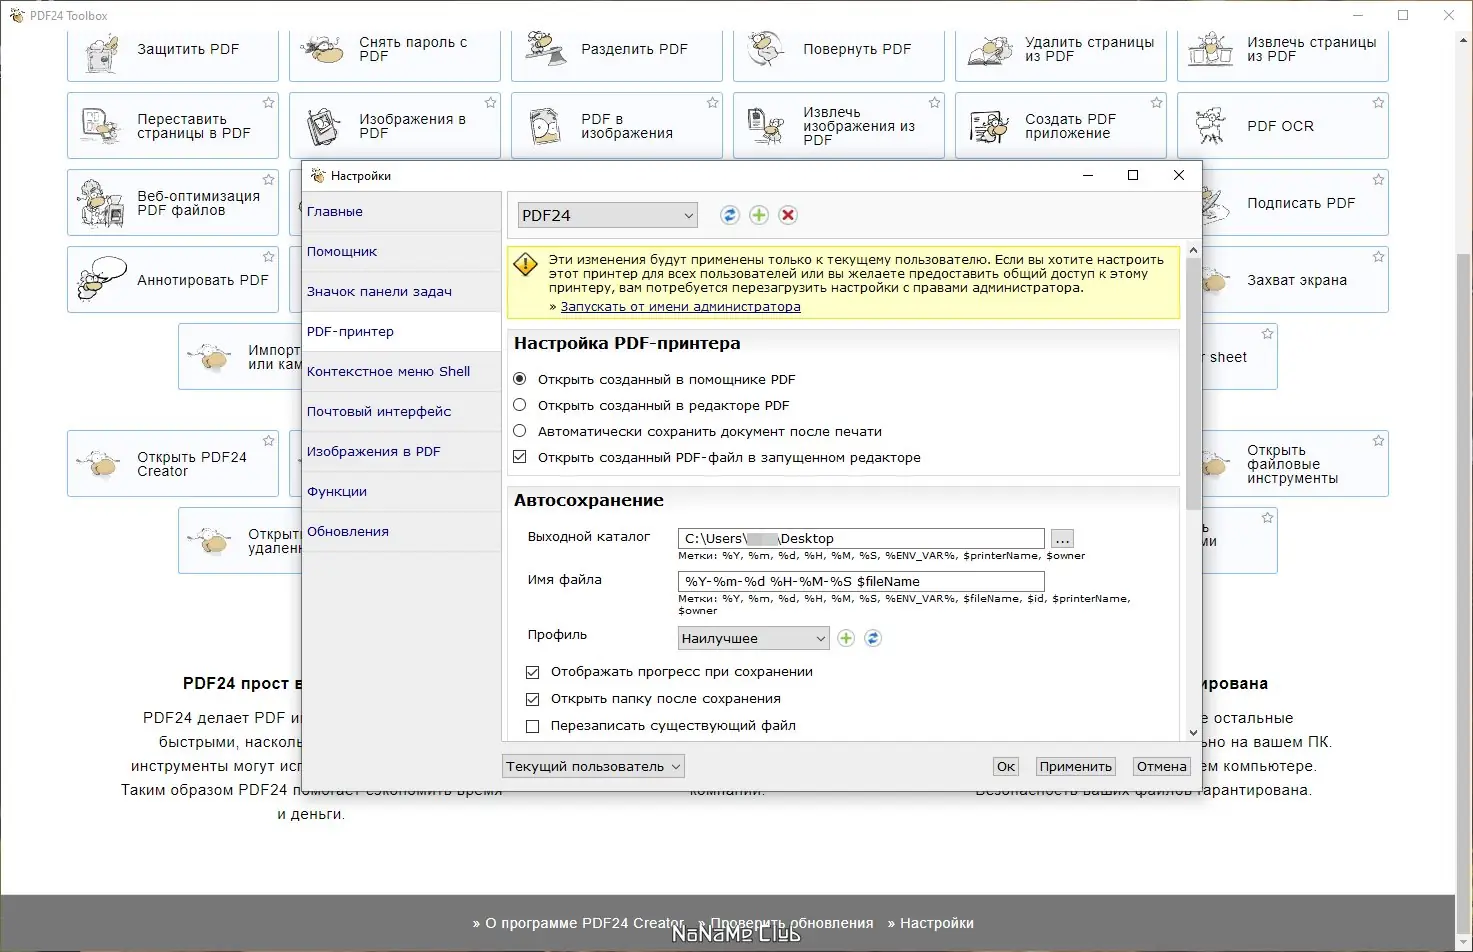
Task: Go to Значок панели задач settings
Action: coord(401,292)
